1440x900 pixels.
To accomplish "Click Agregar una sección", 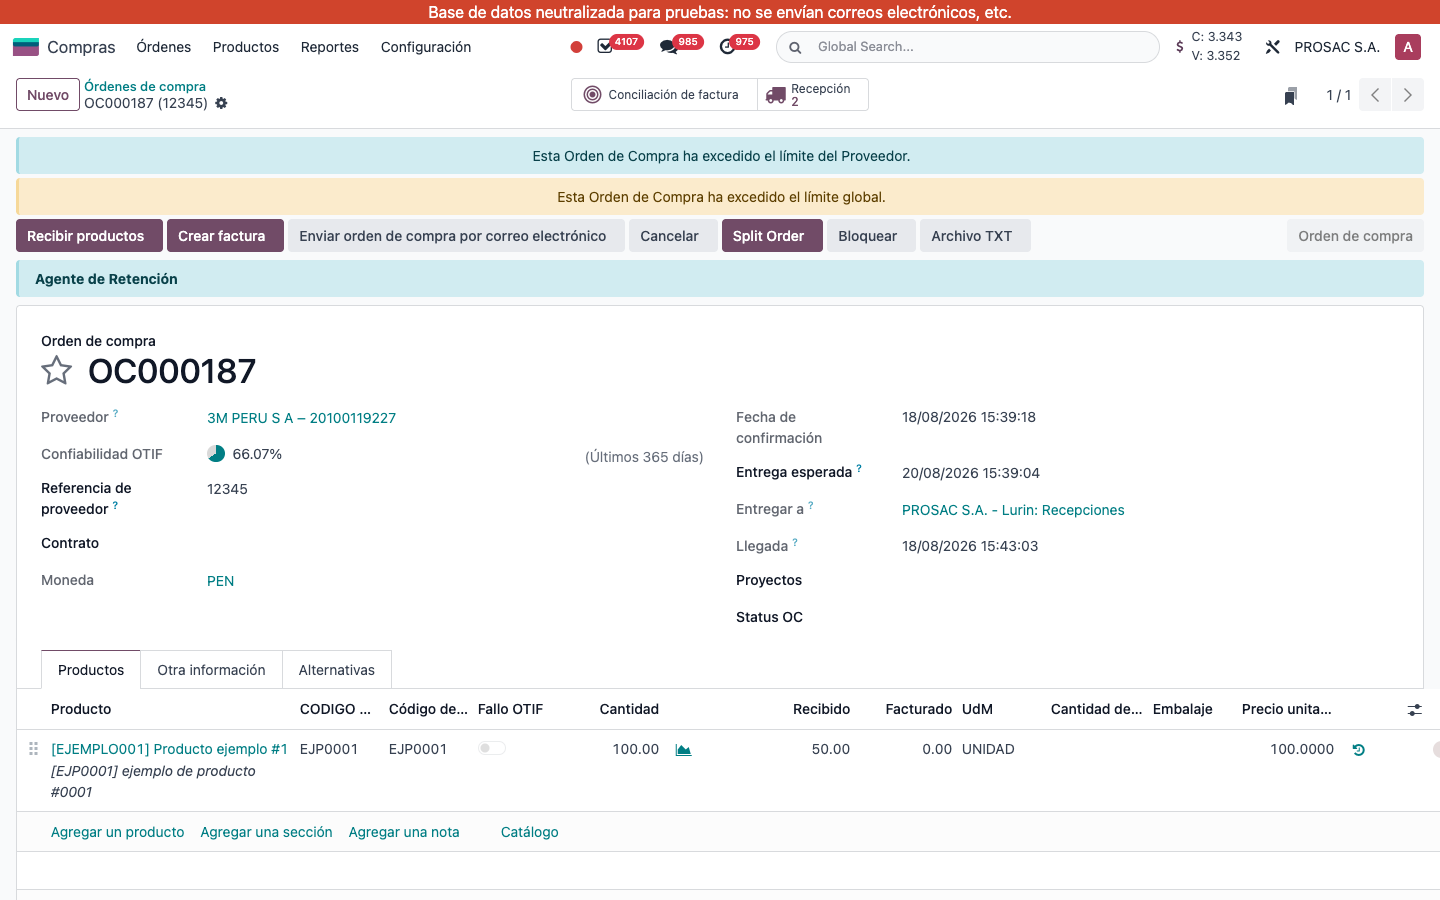I will click(x=266, y=832).
